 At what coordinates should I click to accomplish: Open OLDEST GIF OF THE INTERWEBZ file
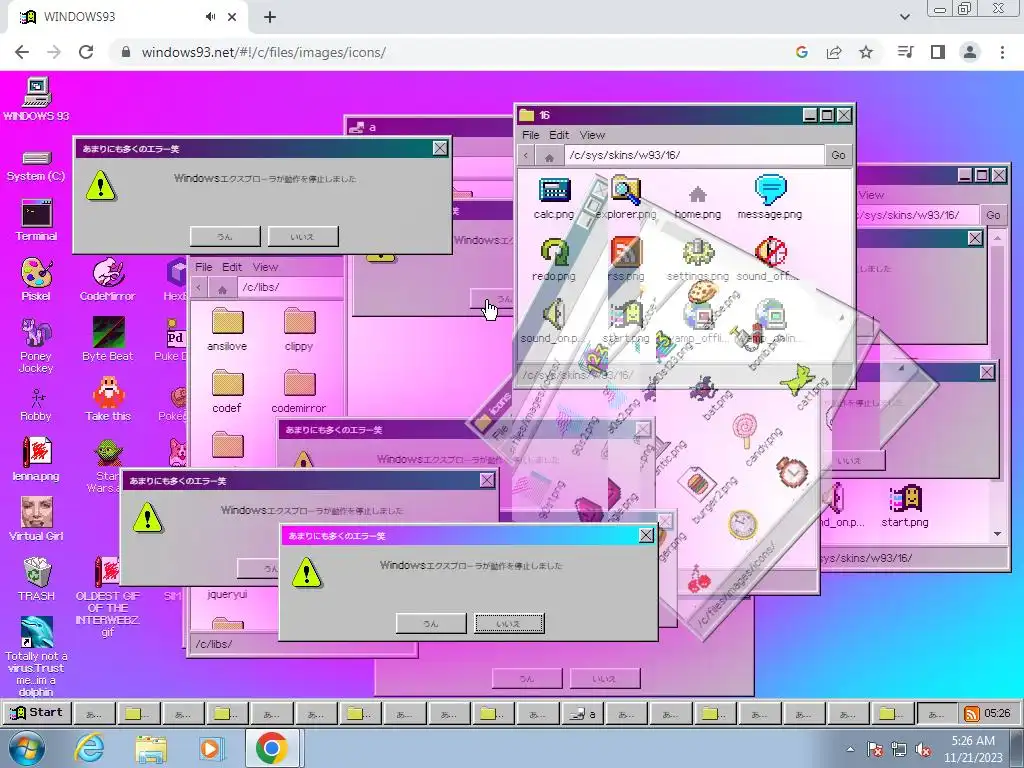pos(108,596)
